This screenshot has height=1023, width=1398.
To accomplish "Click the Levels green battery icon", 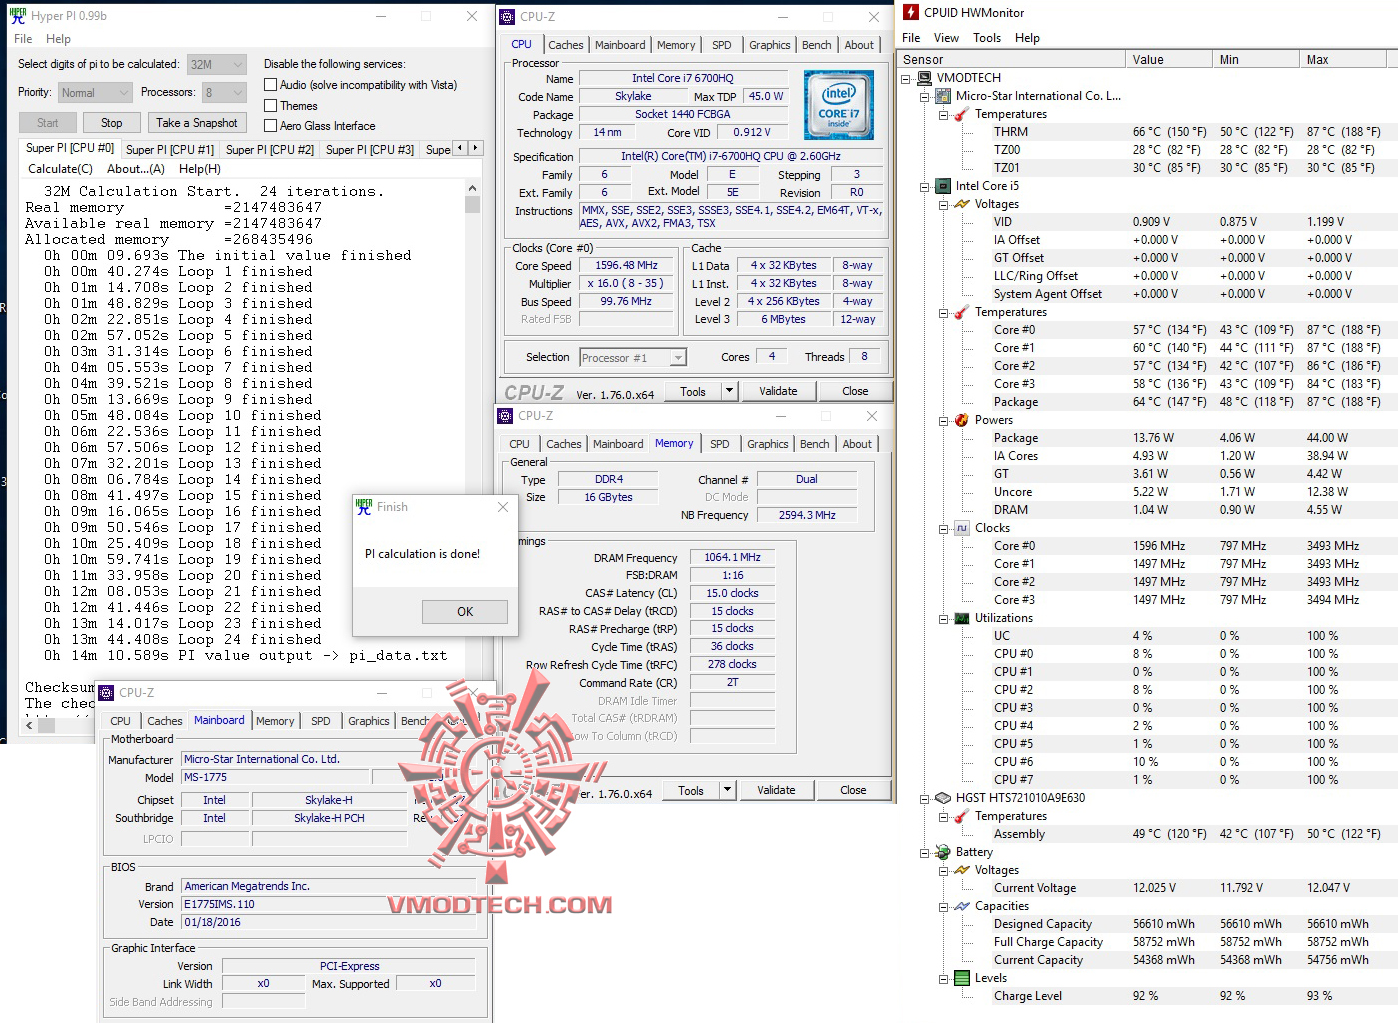I will [x=962, y=978].
